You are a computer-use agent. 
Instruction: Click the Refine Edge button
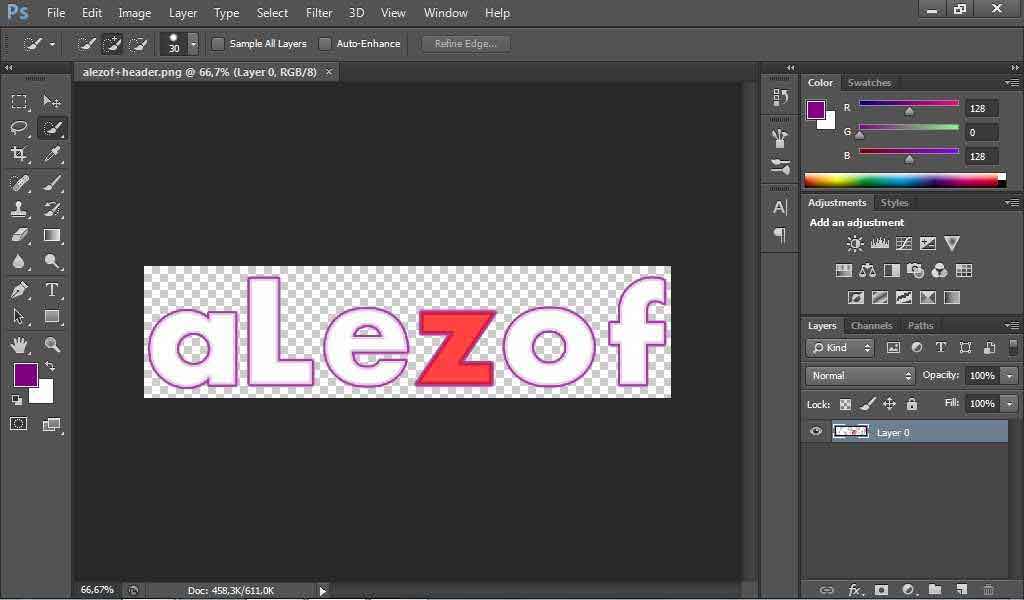(x=466, y=44)
